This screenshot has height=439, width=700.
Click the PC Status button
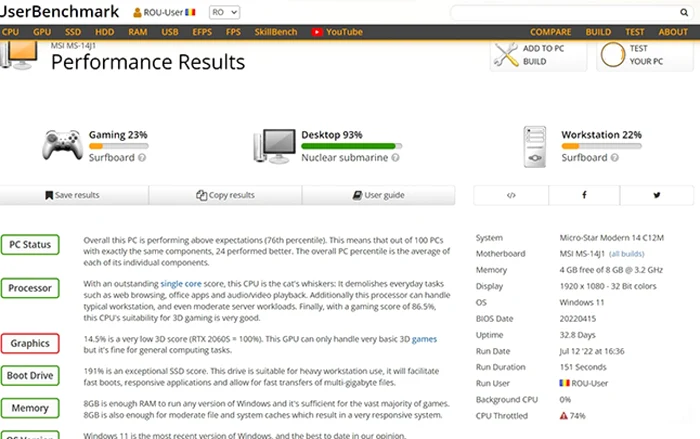[30, 245]
